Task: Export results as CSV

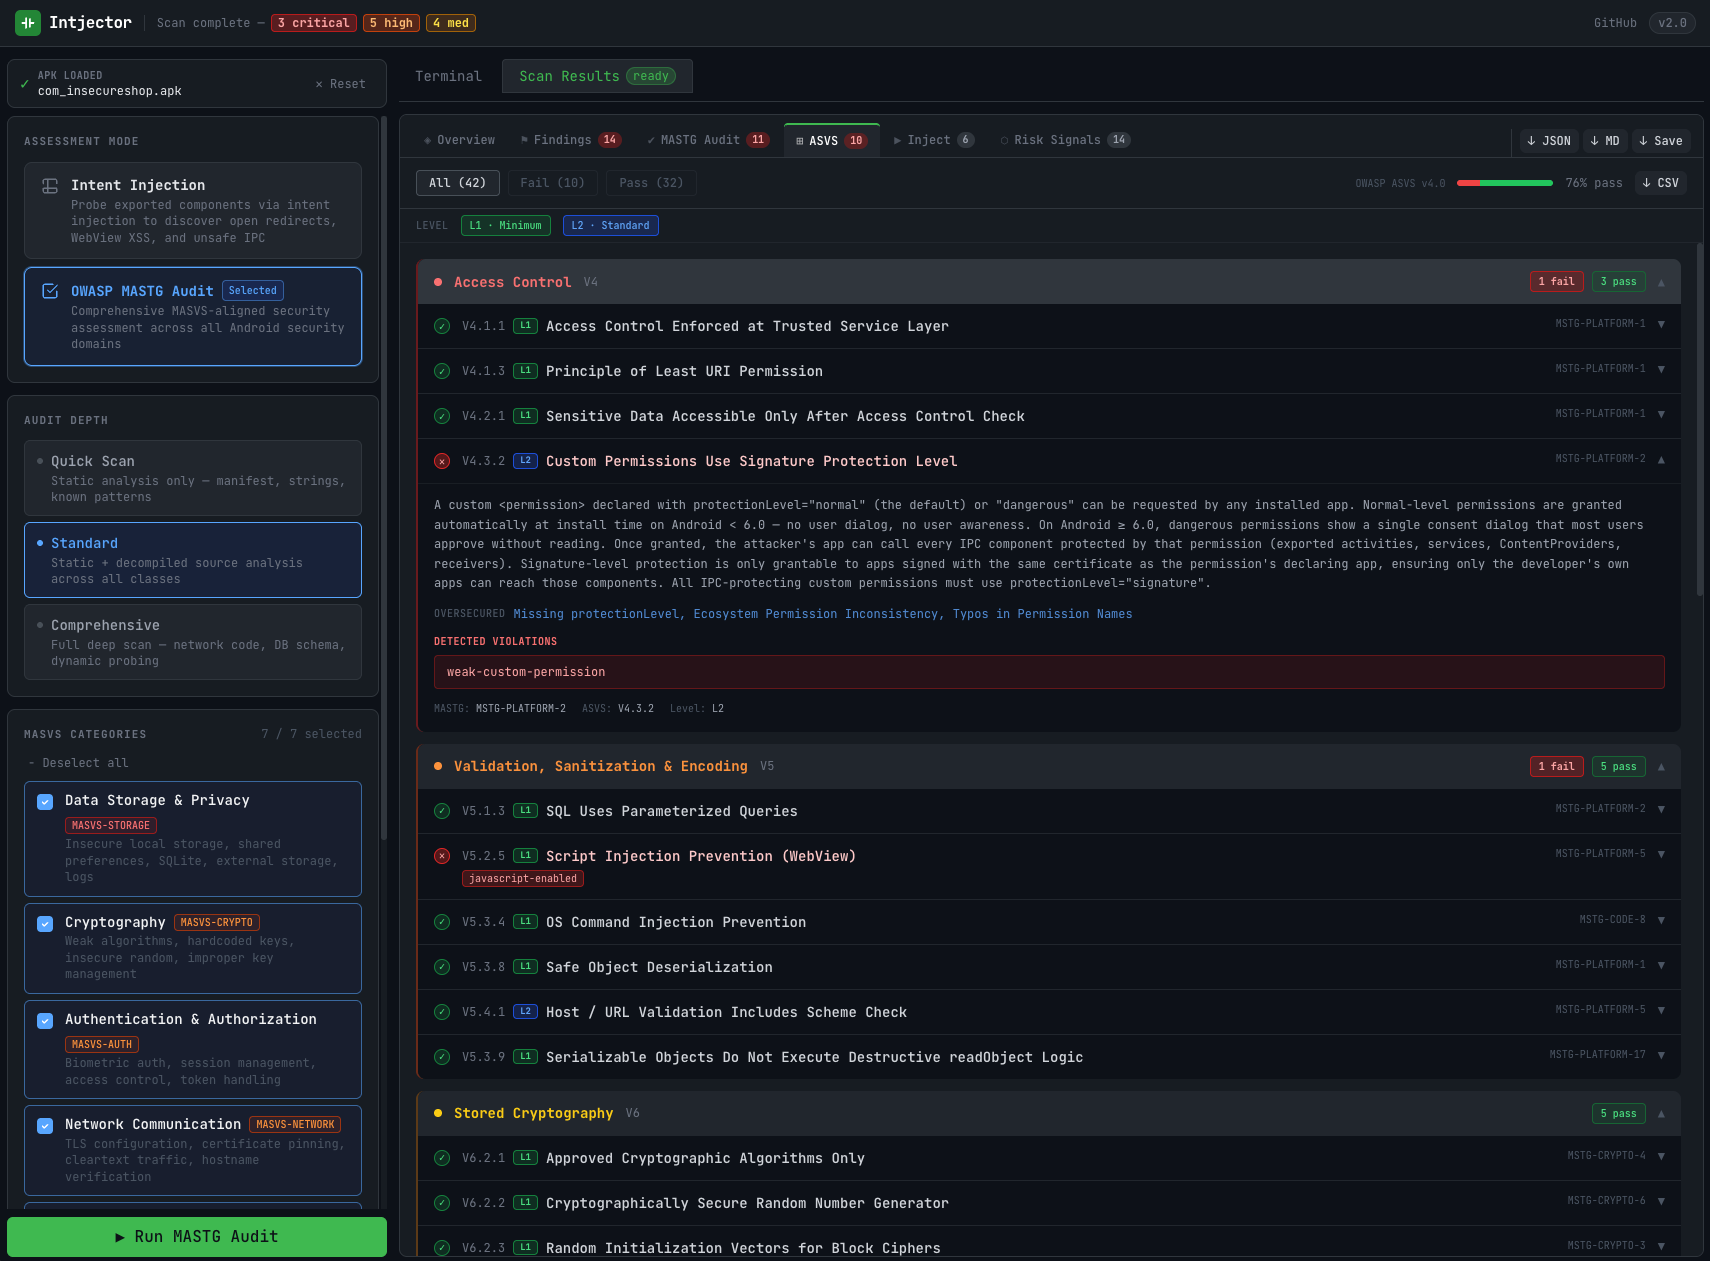Action: tap(1660, 183)
